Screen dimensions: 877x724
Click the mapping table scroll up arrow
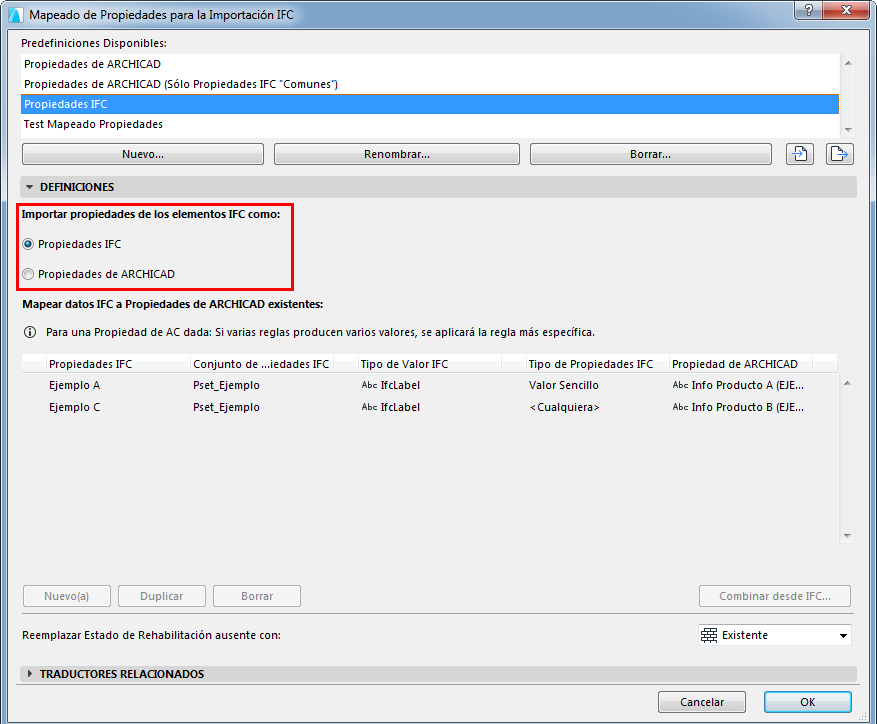point(847,383)
